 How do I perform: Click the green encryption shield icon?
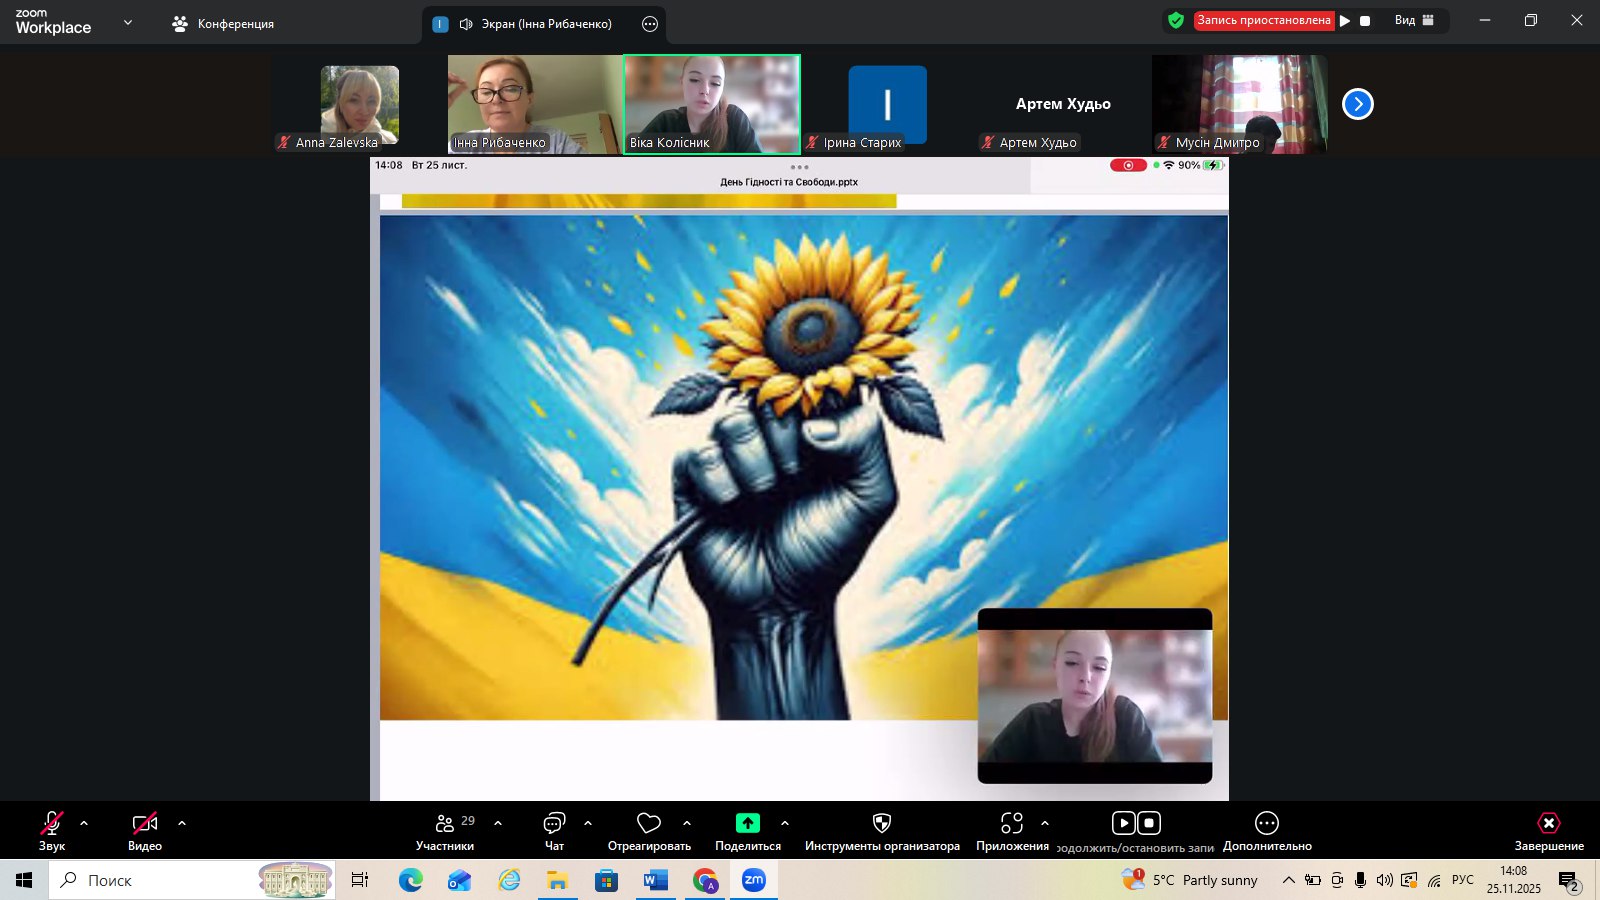click(1176, 20)
